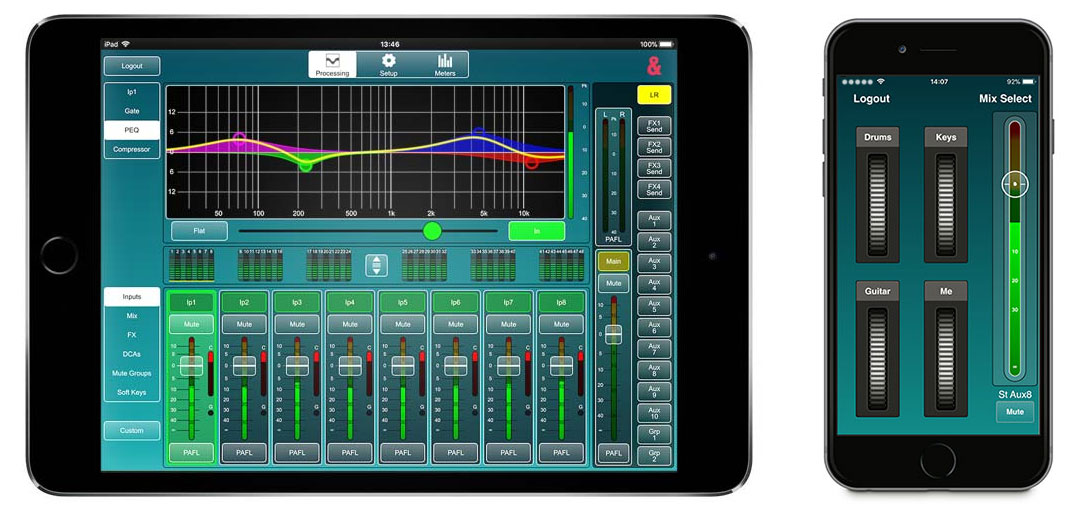Image resolution: width=1080 pixels, height=512 pixels.
Task: Toggle PAFL on channel Ip4
Action: tap(350, 453)
